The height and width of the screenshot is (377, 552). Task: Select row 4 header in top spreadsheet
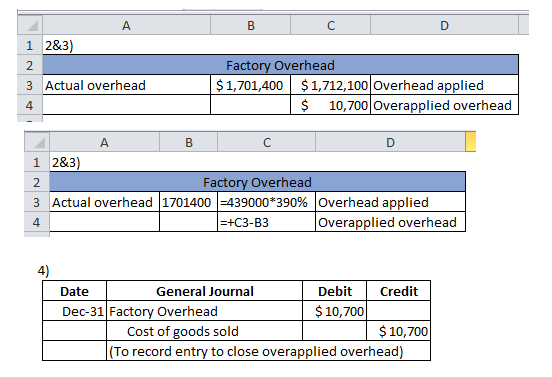pos(30,105)
